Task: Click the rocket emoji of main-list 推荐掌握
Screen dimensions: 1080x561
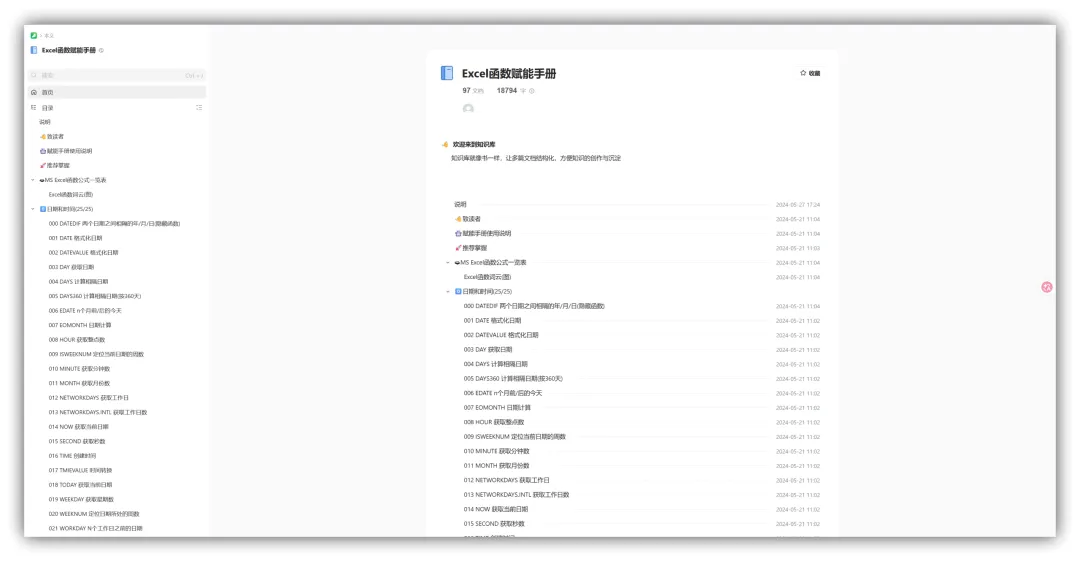Action: [458, 248]
